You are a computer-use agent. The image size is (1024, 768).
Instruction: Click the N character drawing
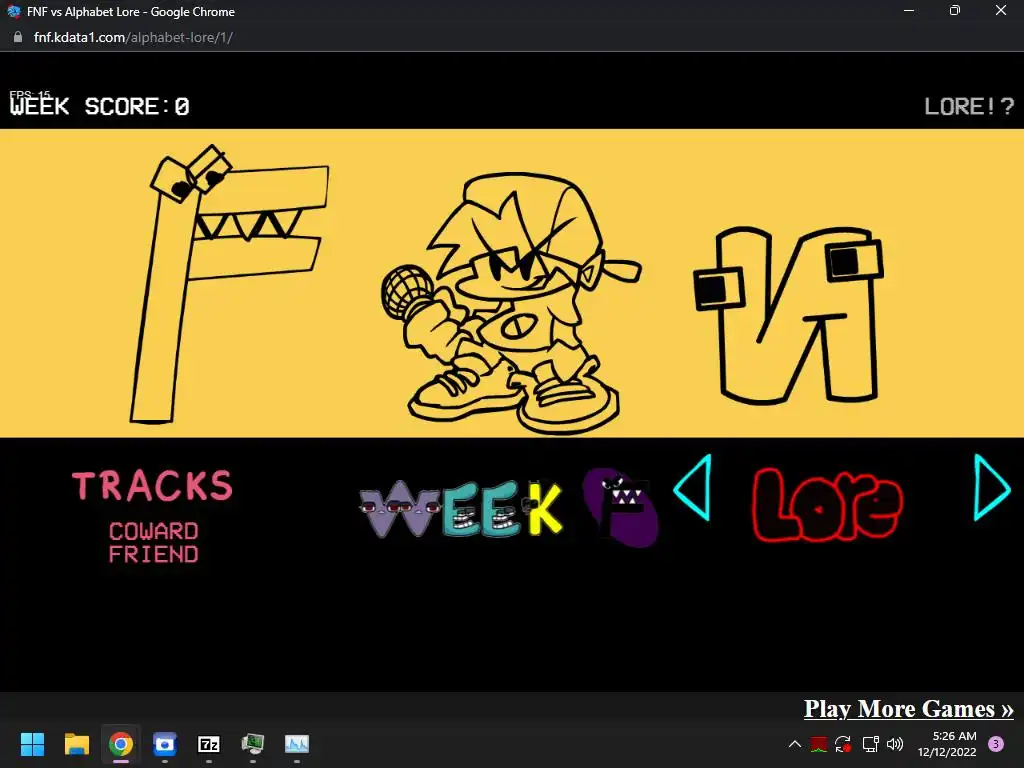pos(788,315)
